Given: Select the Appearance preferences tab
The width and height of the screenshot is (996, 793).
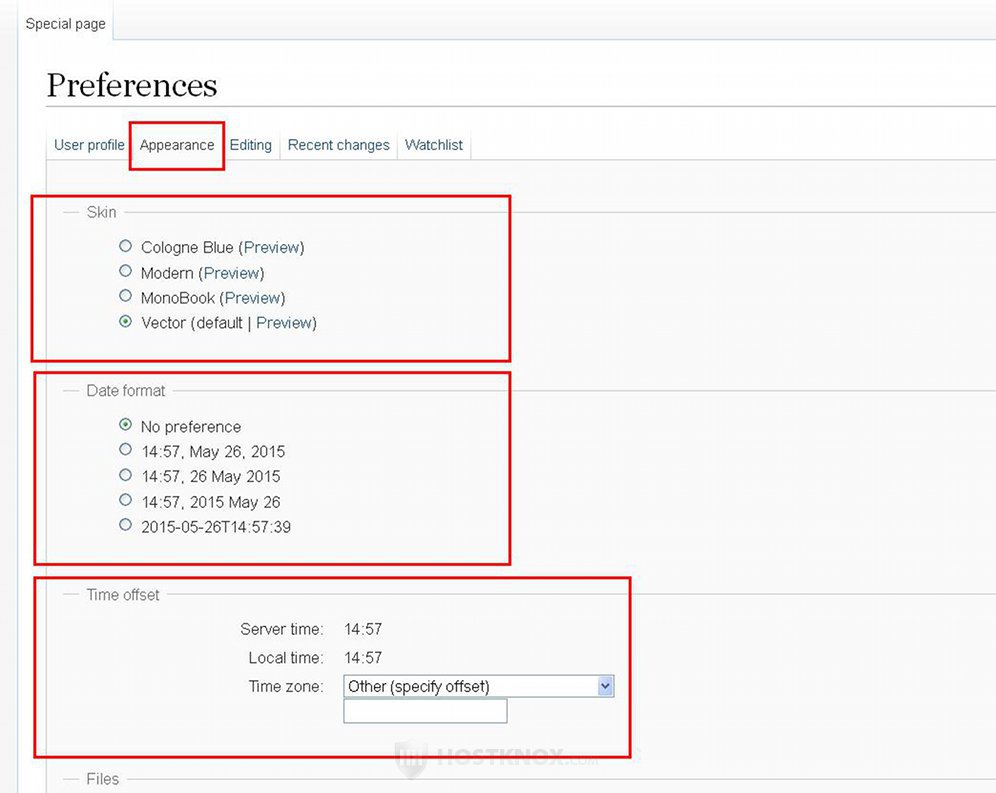Looking at the screenshot, I should [177, 145].
